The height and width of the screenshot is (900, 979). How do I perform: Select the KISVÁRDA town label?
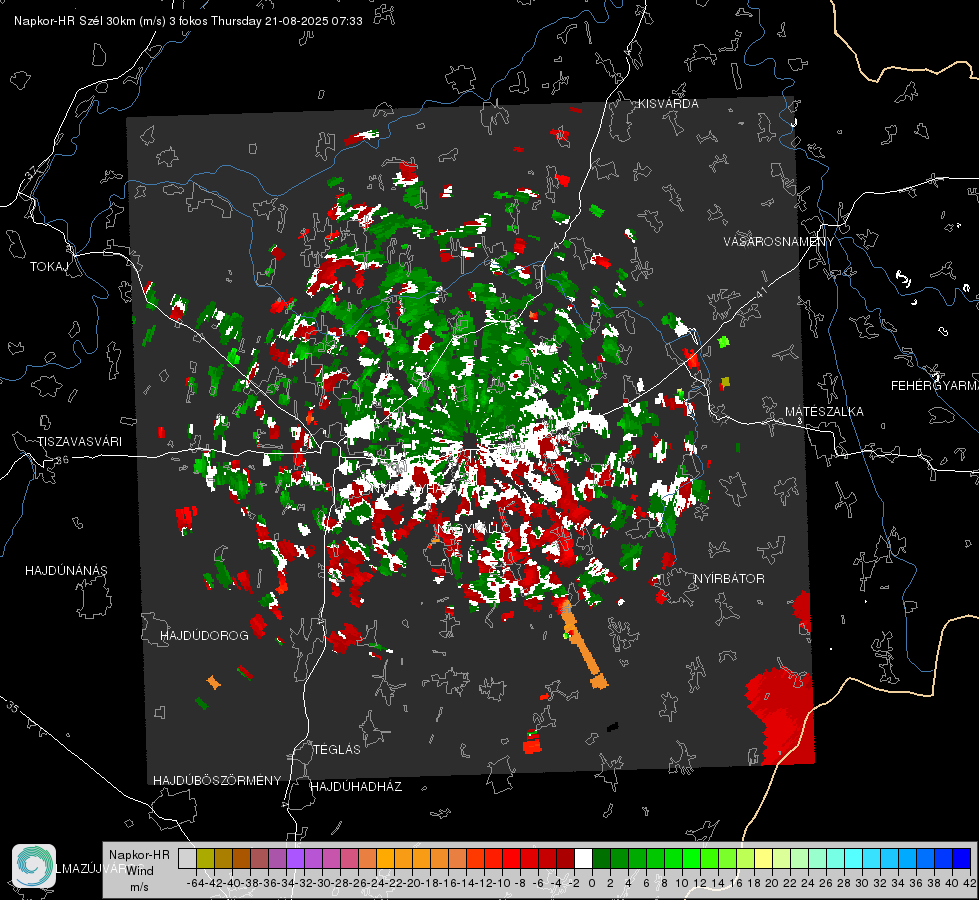click(x=668, y=104)
